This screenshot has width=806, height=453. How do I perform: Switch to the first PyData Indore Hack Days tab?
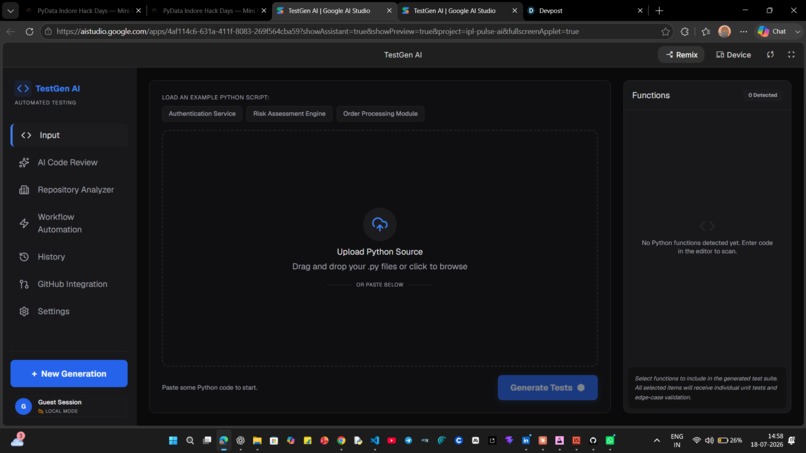coord(84,10)
